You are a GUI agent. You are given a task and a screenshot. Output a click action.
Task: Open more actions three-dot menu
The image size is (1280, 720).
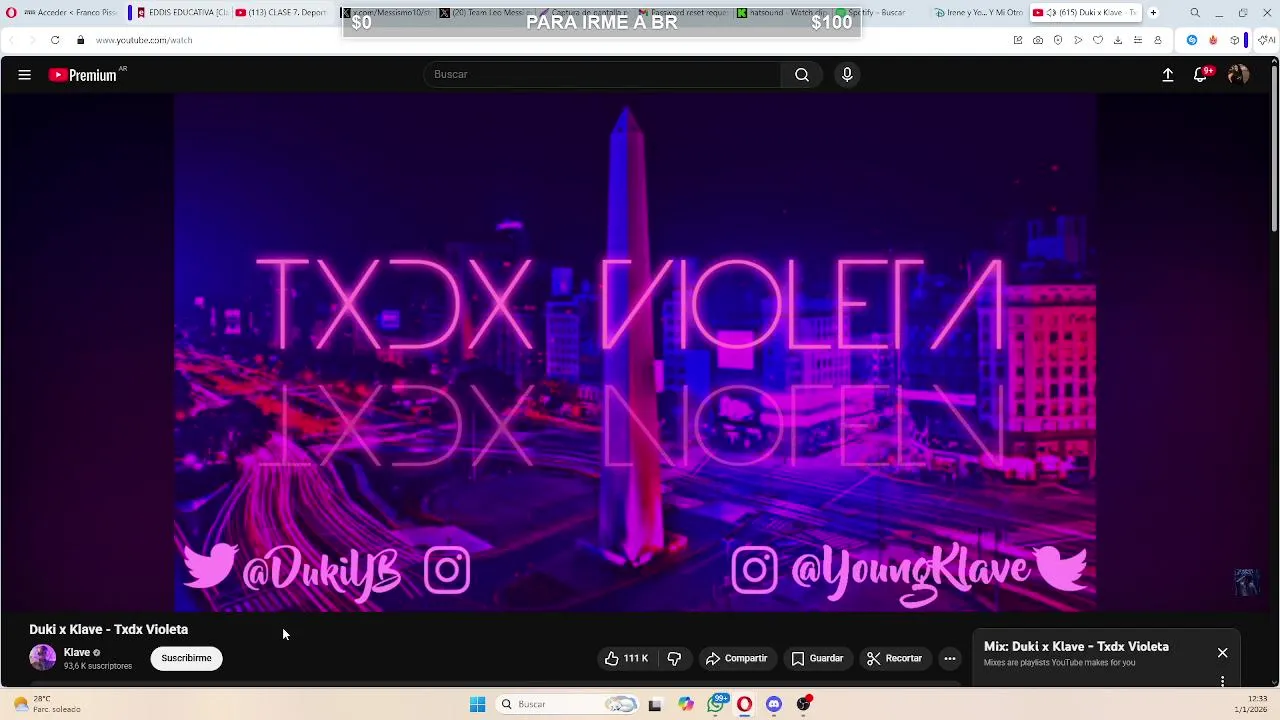(950, 658)
